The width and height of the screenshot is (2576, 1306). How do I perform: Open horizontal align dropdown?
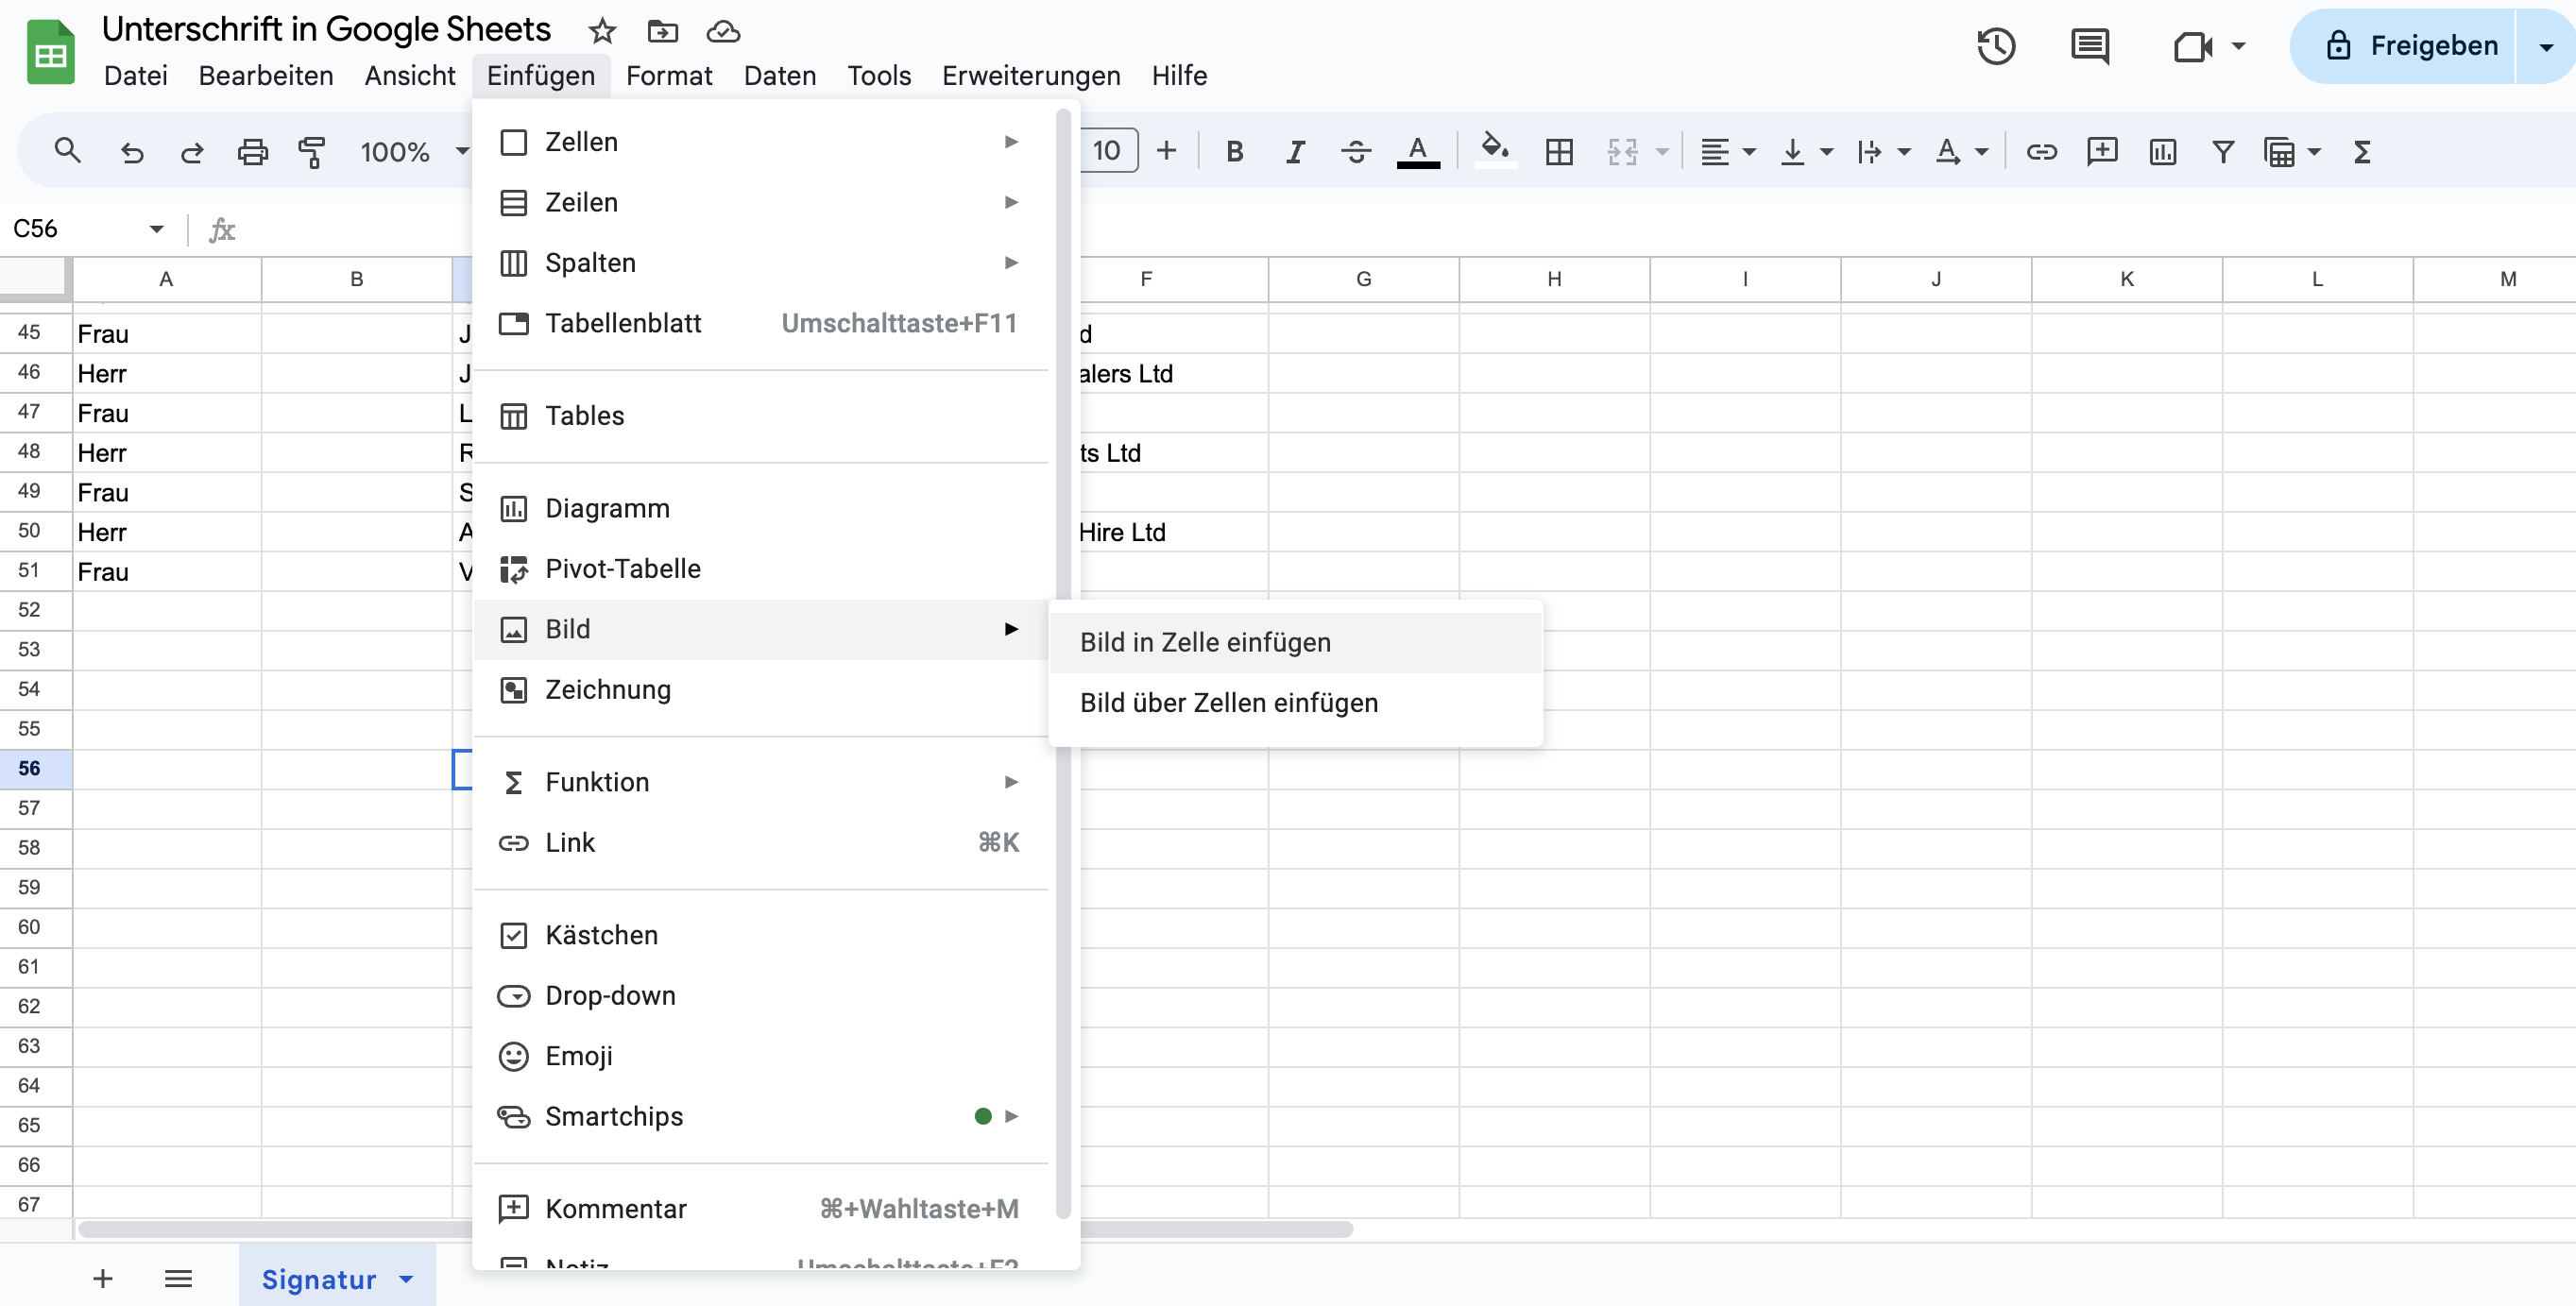coord(1728,151)
